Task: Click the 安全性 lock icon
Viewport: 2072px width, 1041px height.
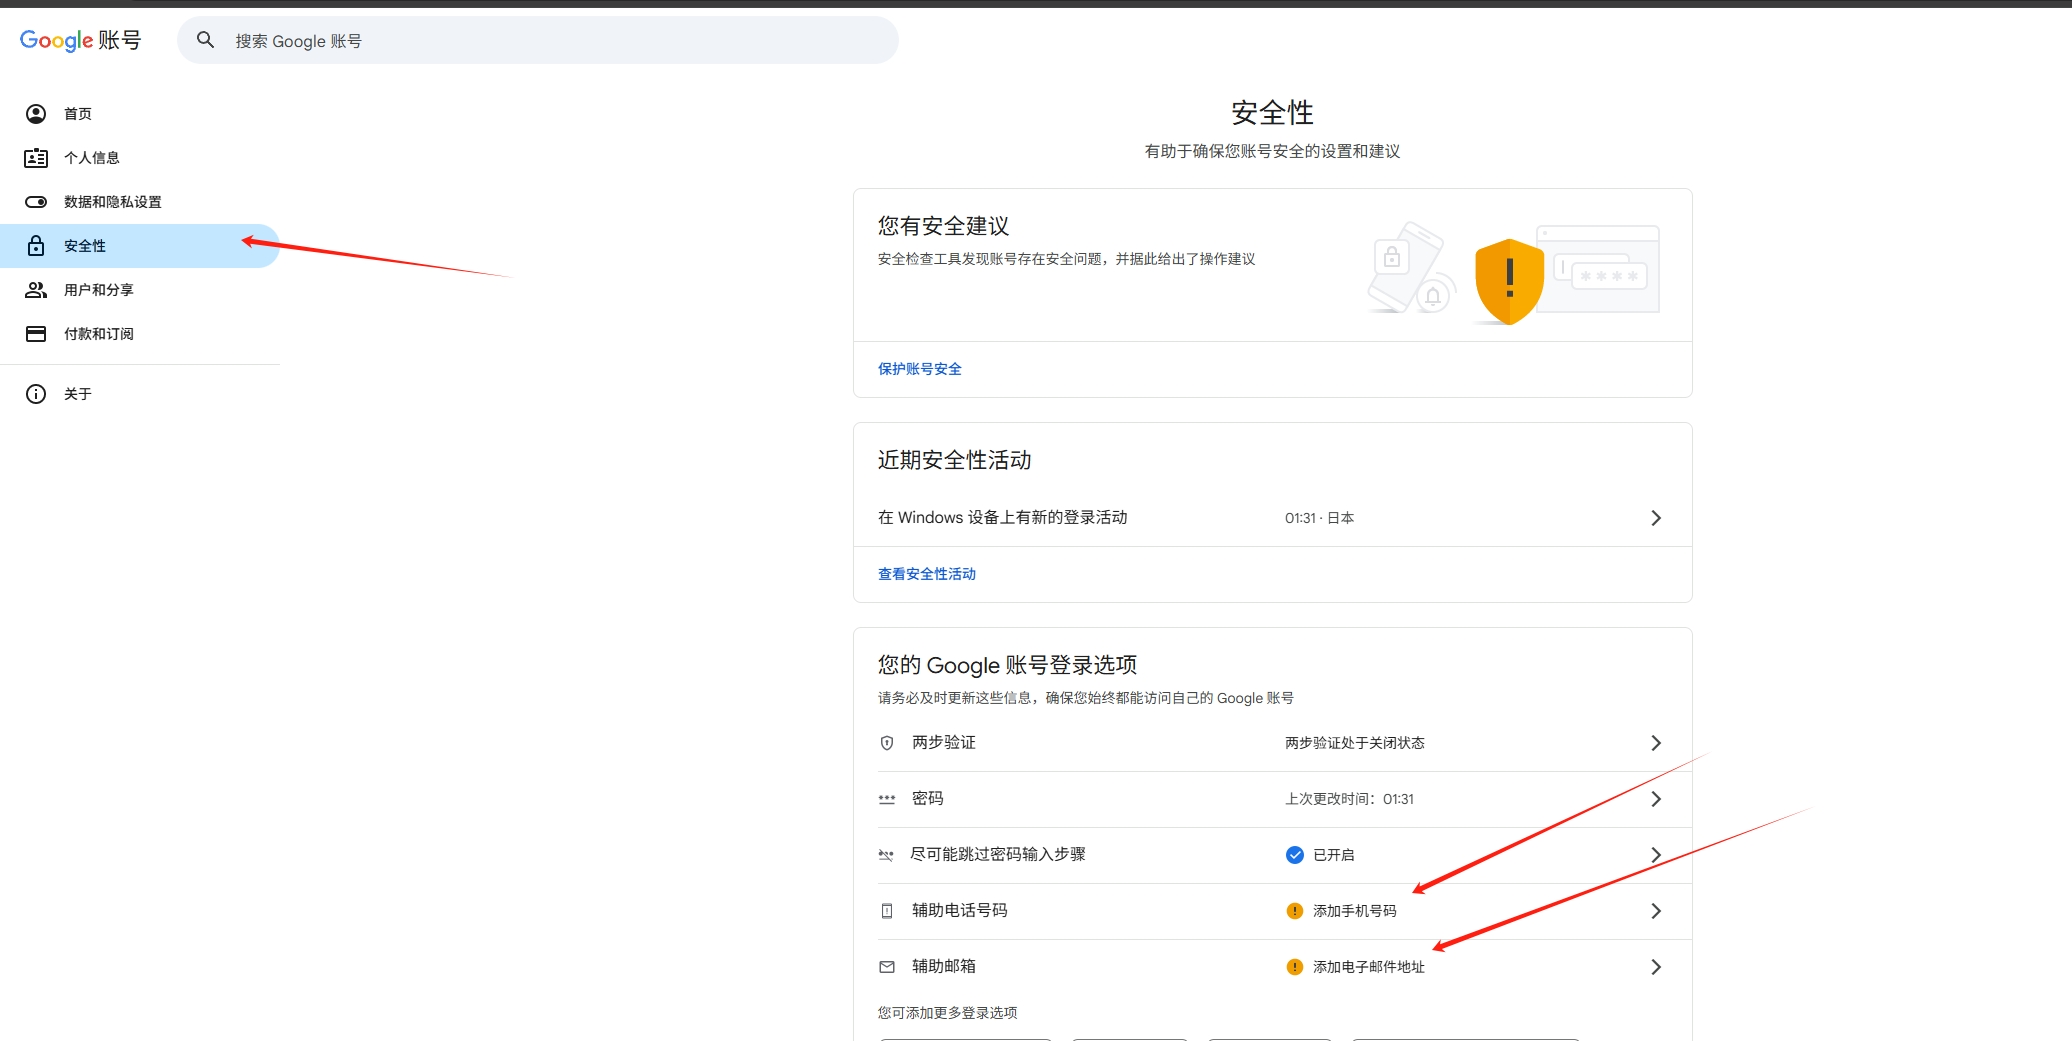Action: tap(36, 246)
